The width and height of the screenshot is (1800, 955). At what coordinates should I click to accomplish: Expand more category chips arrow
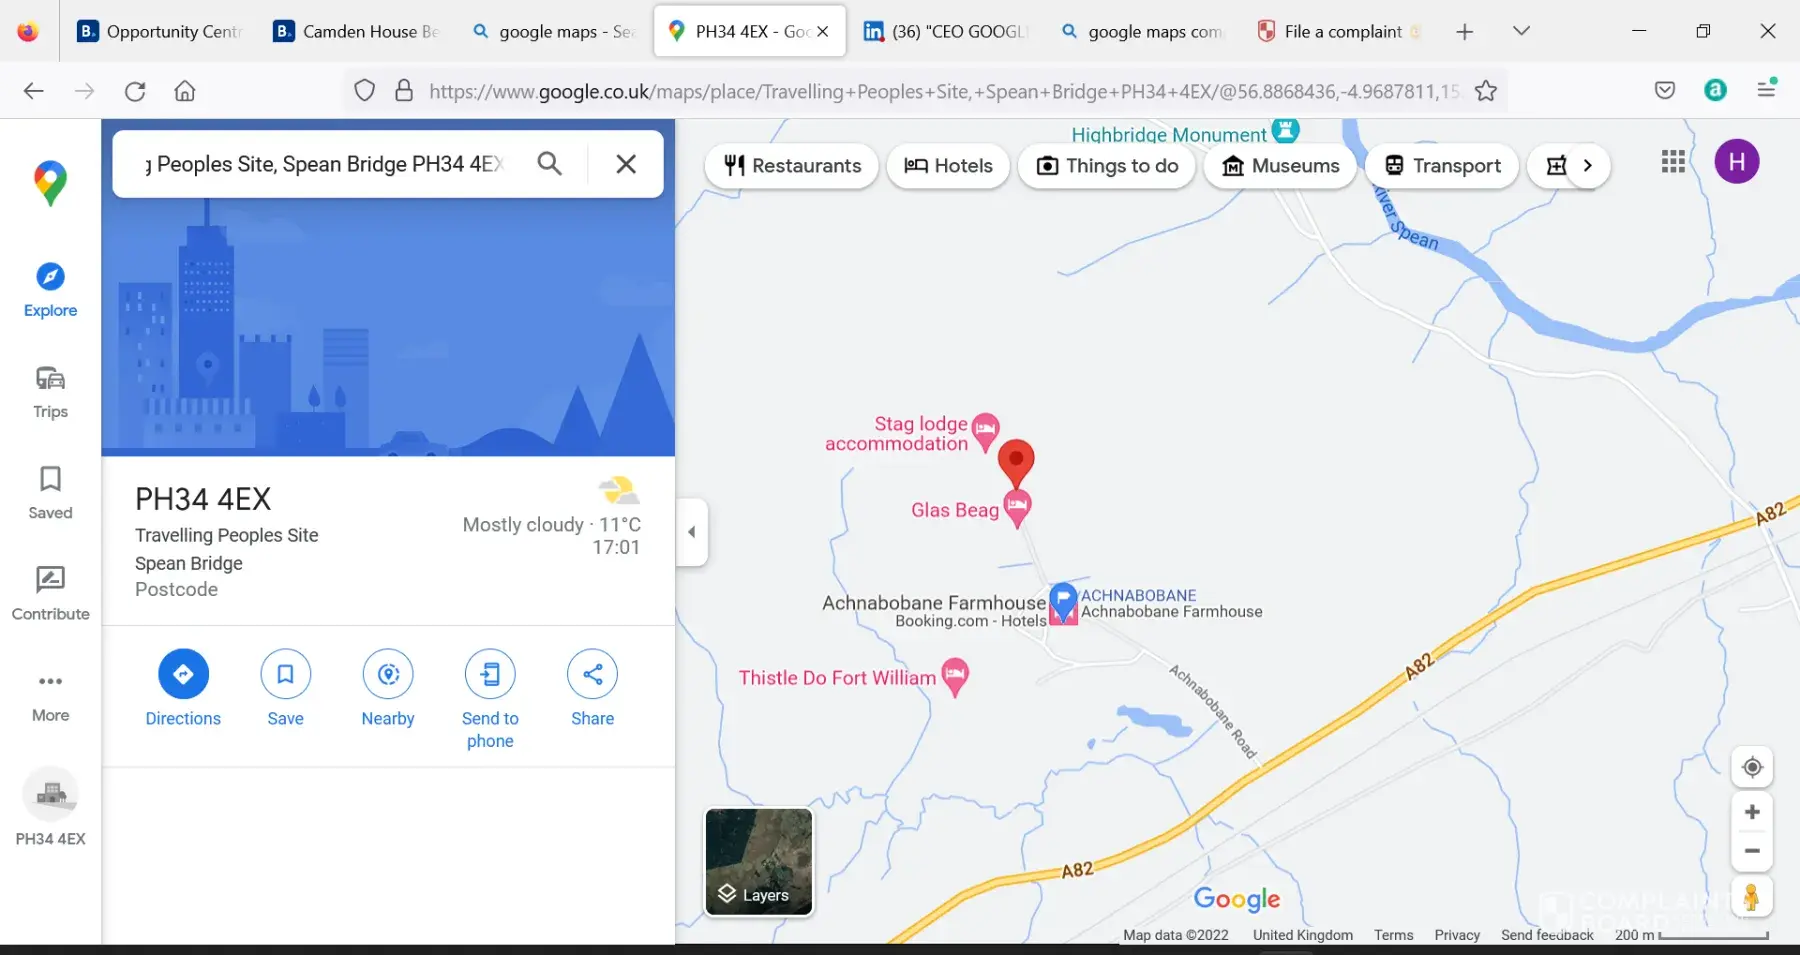tap(1587, 166)
